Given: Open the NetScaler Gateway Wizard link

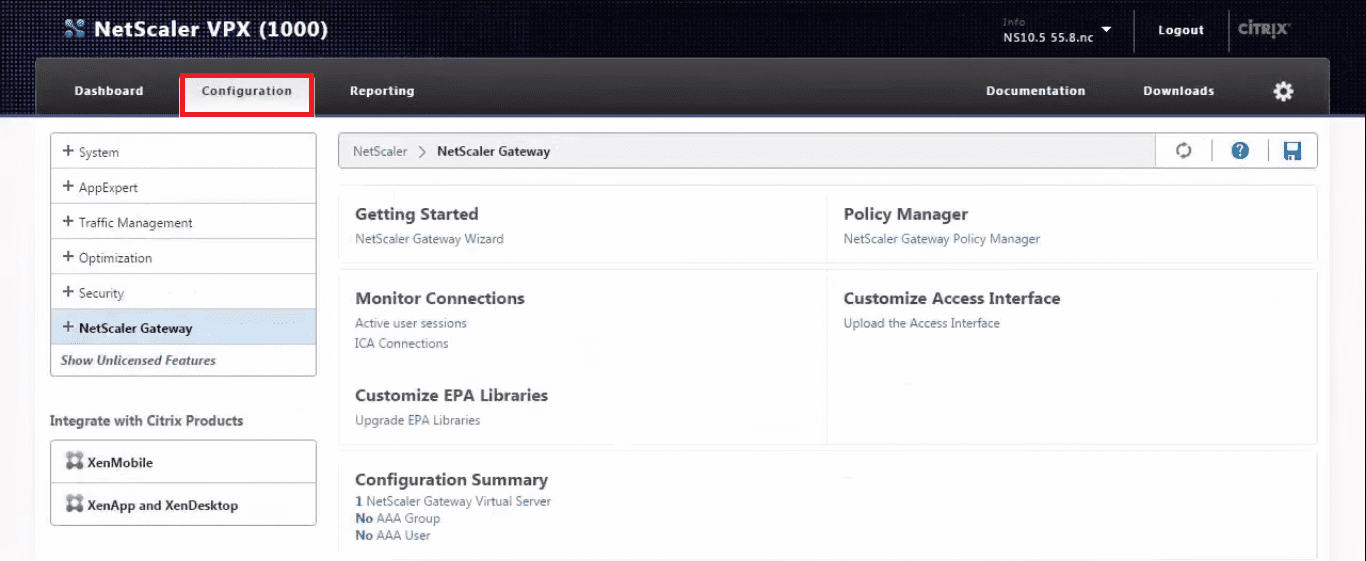Looking at the screenshot, I should (429, 239).
